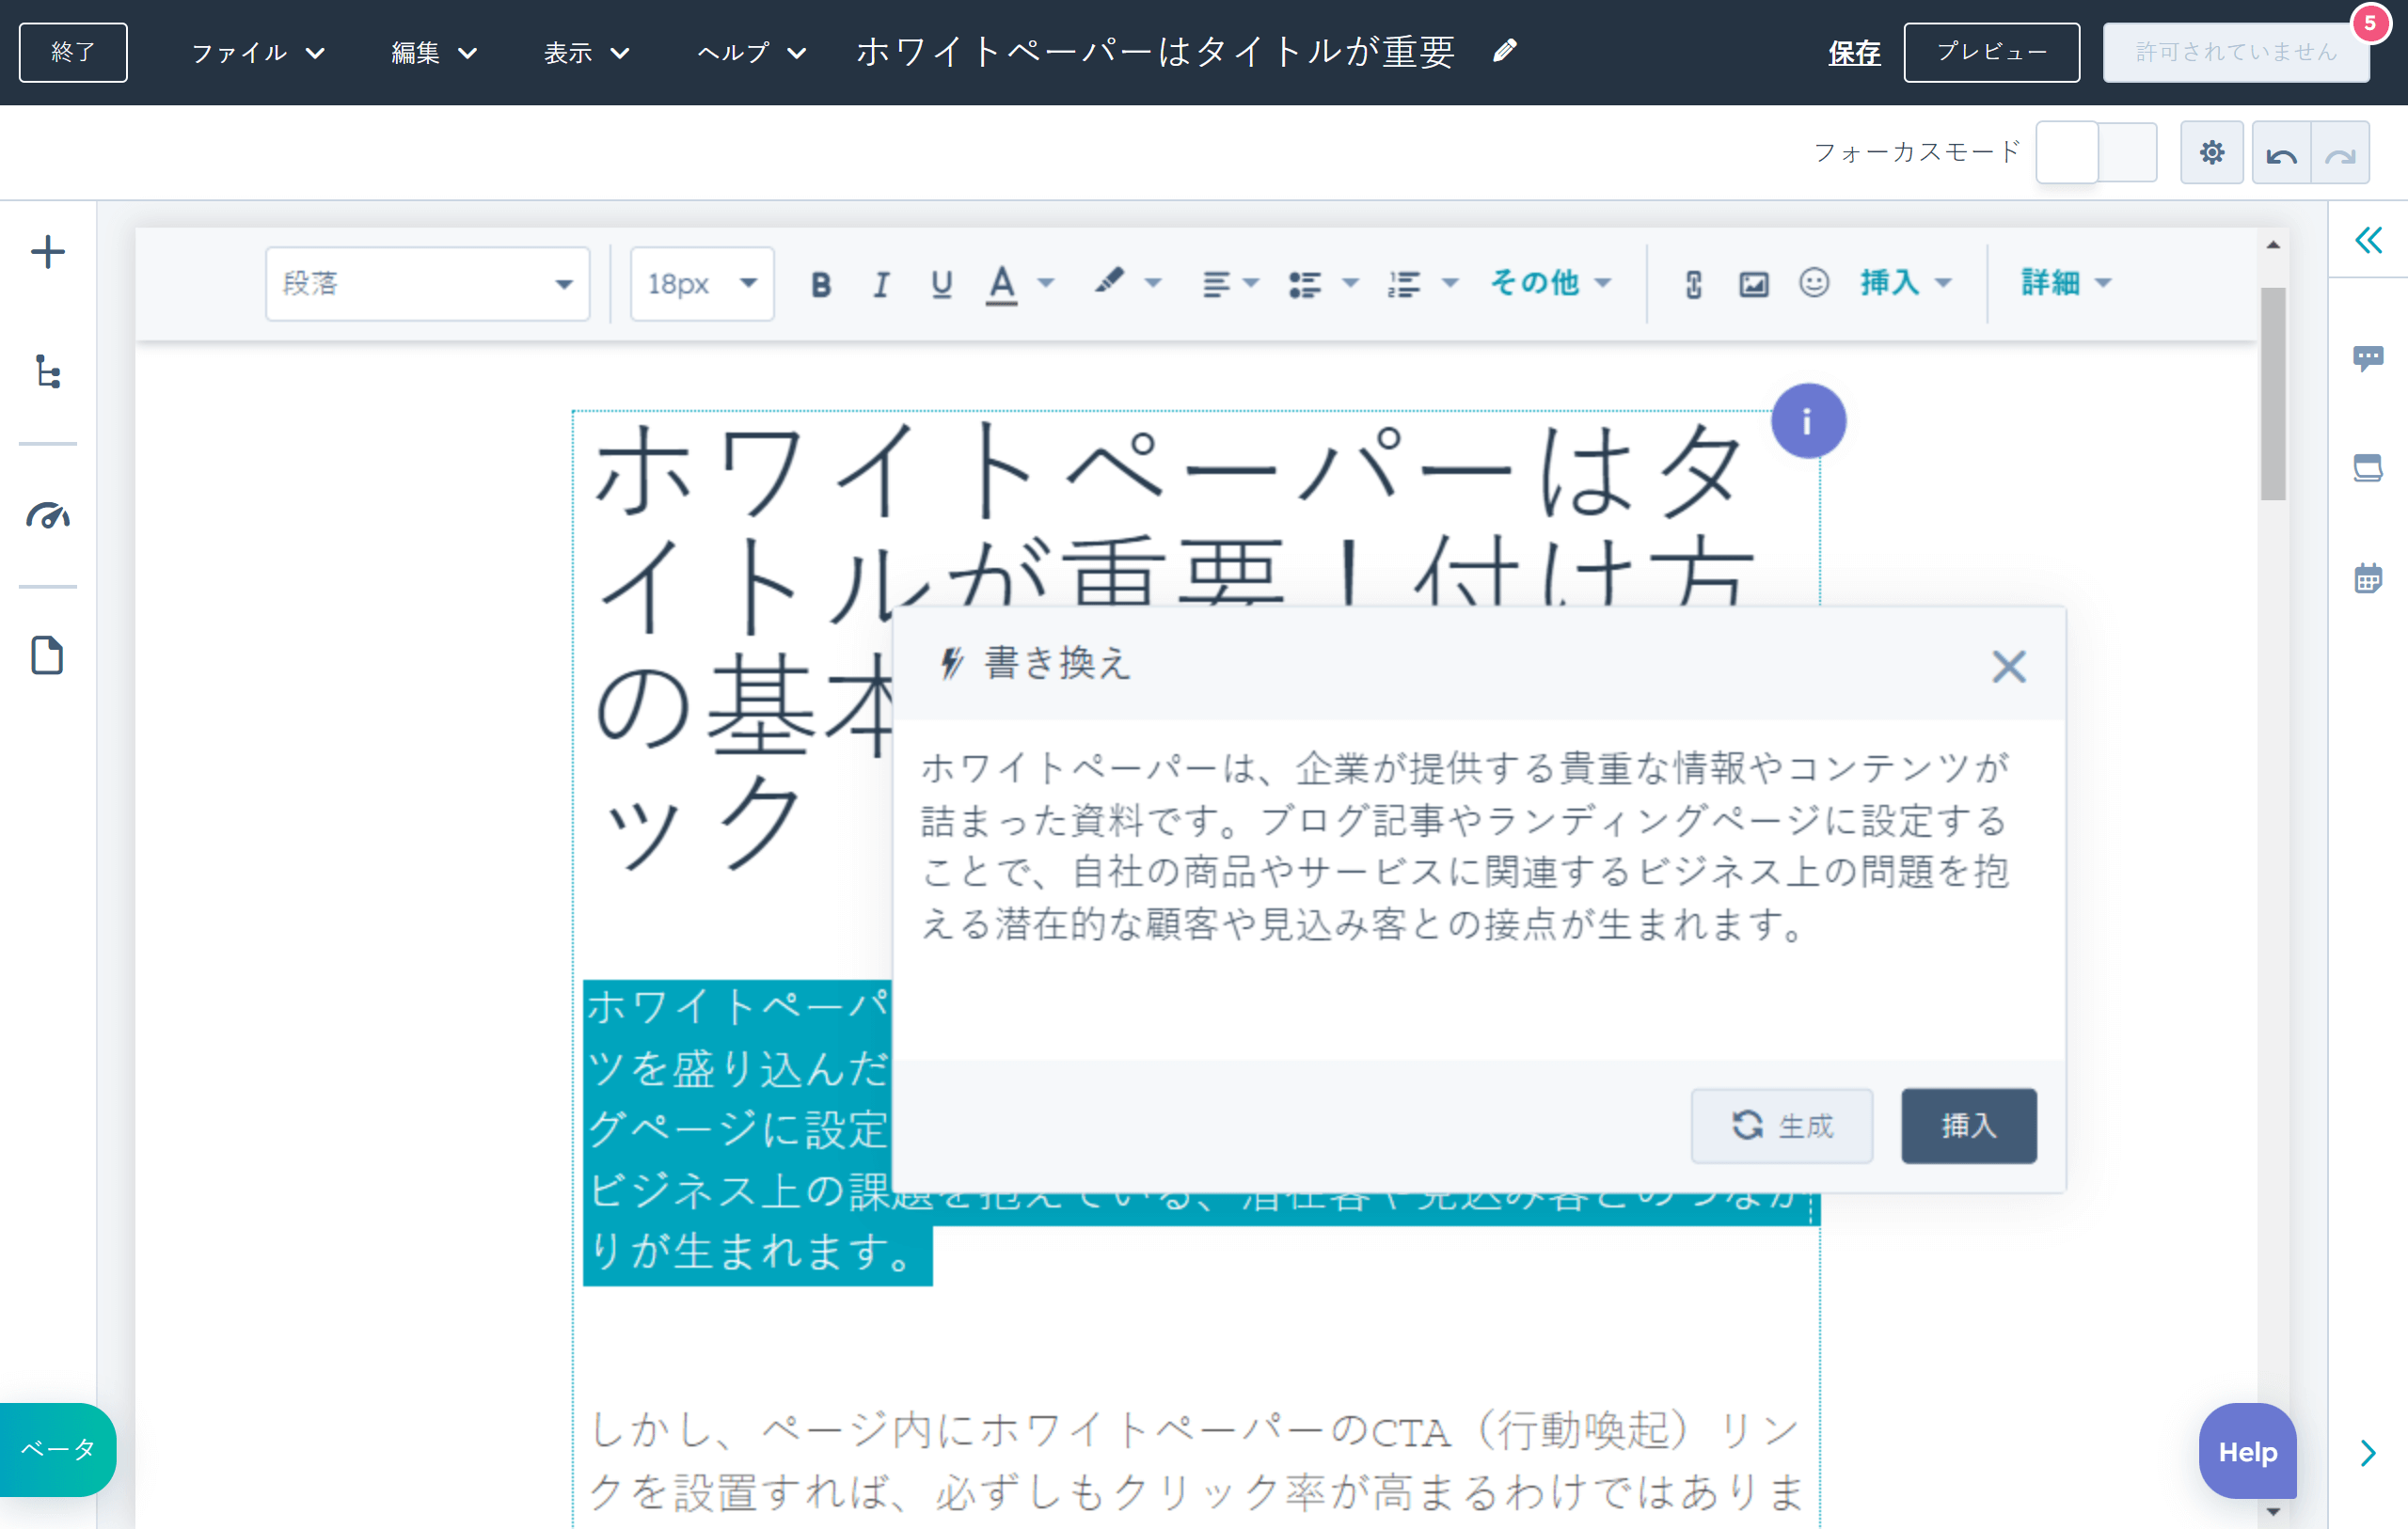Expand numbered list options arrow

[1450, 284]
